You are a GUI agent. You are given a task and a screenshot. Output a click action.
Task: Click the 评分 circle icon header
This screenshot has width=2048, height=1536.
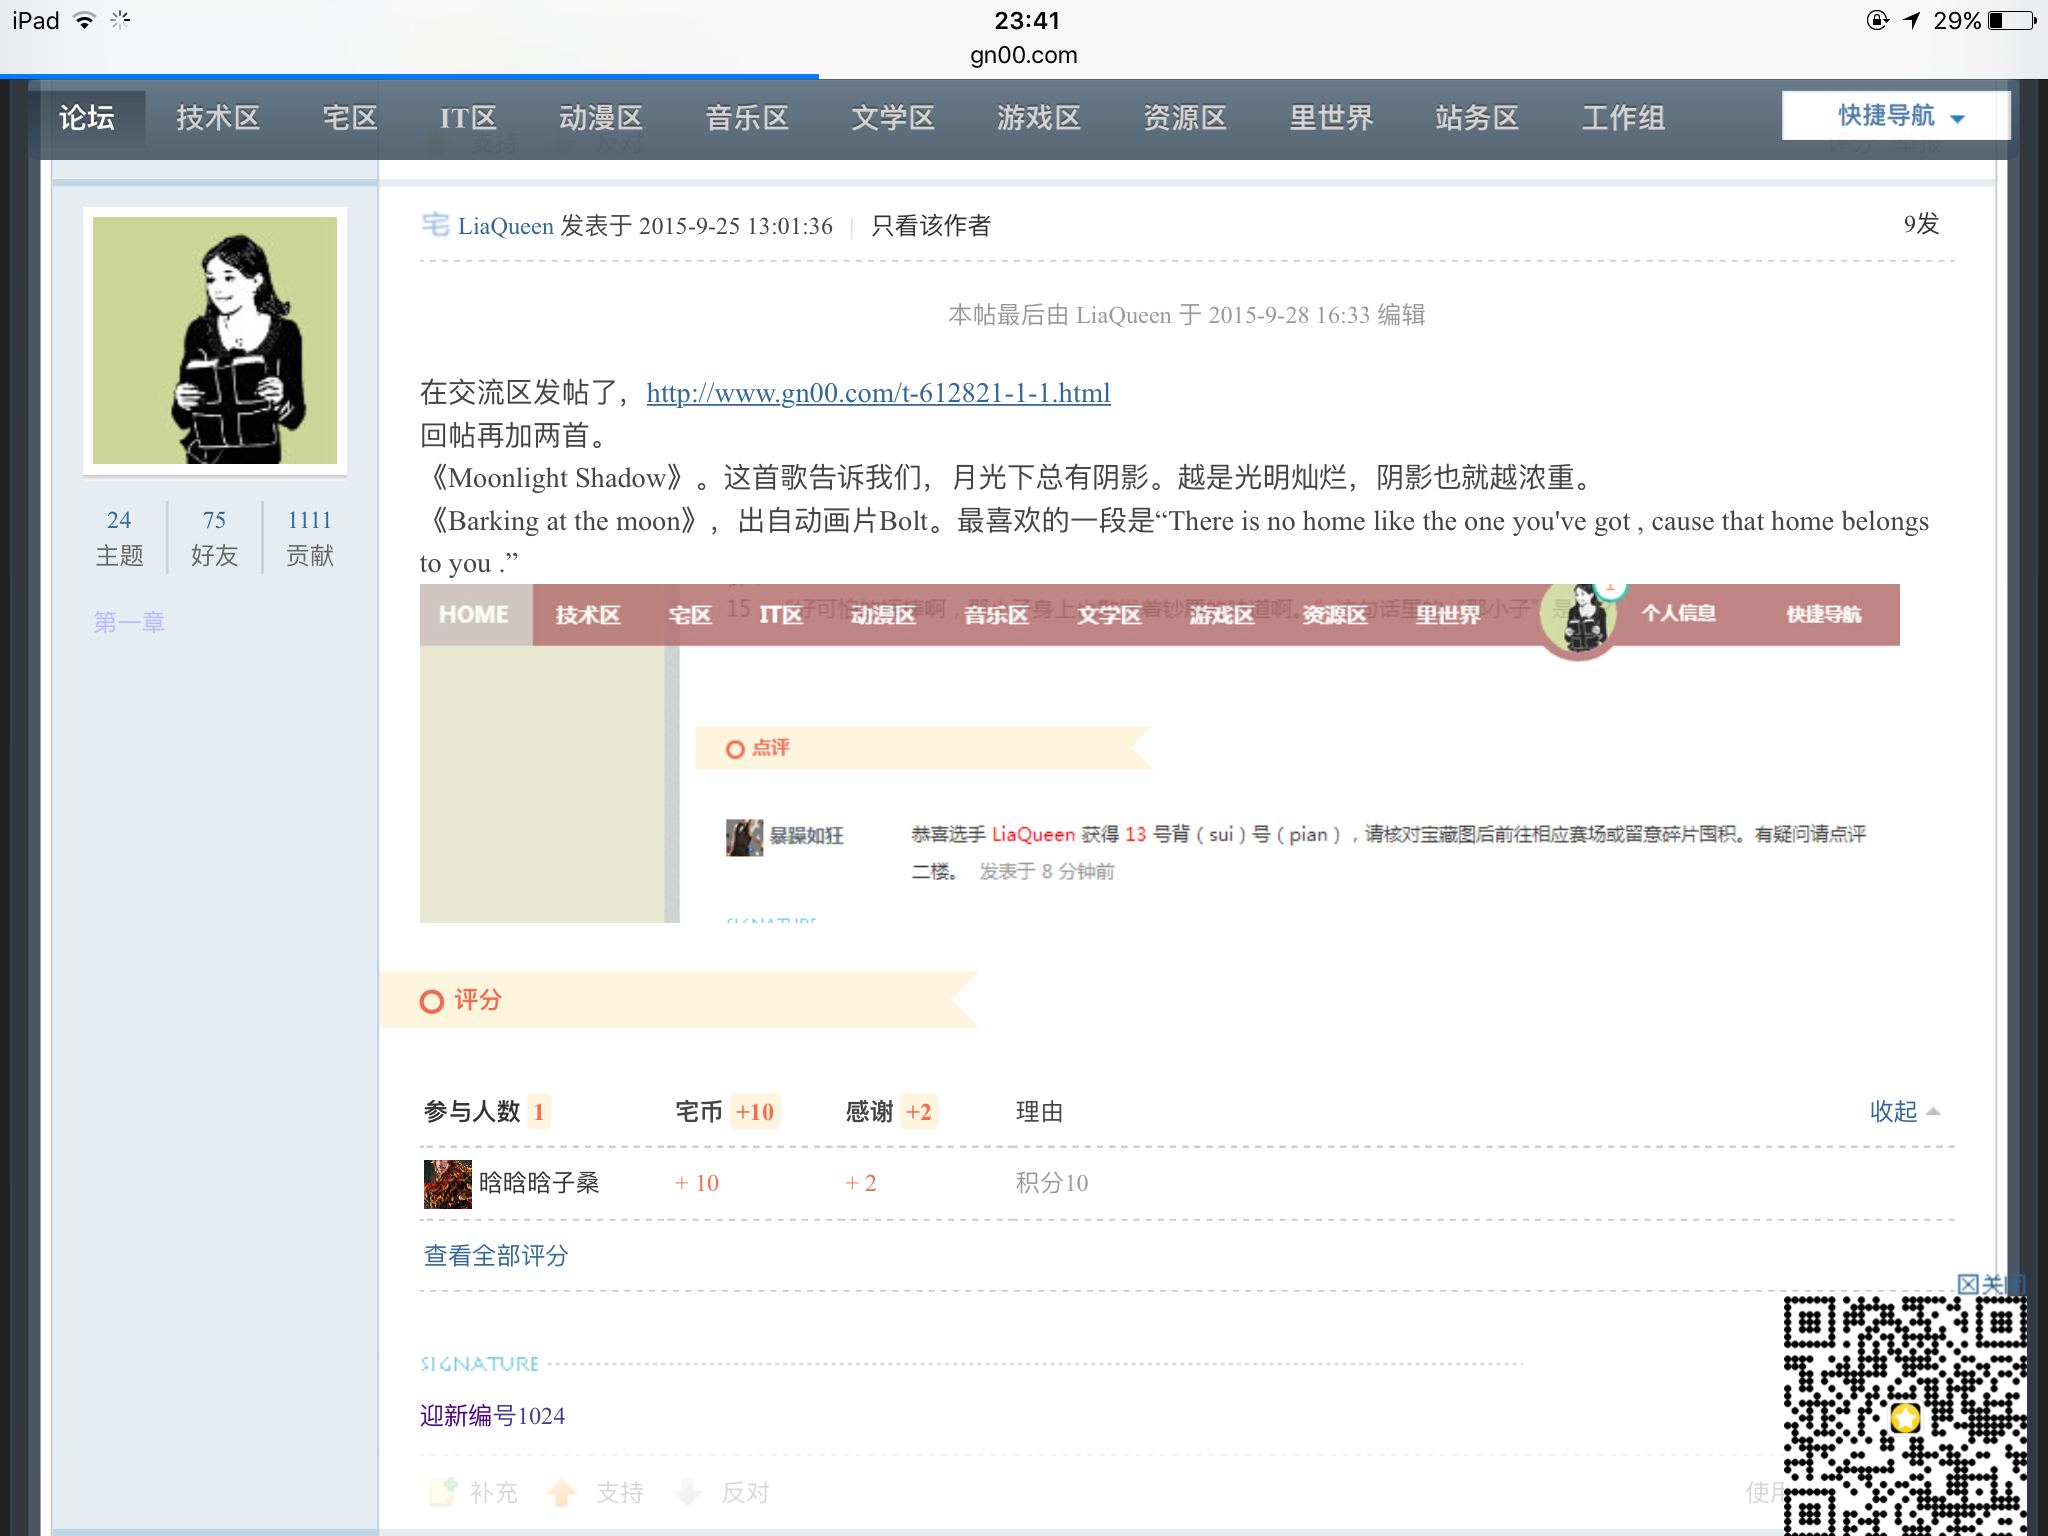click(431, 1001)
